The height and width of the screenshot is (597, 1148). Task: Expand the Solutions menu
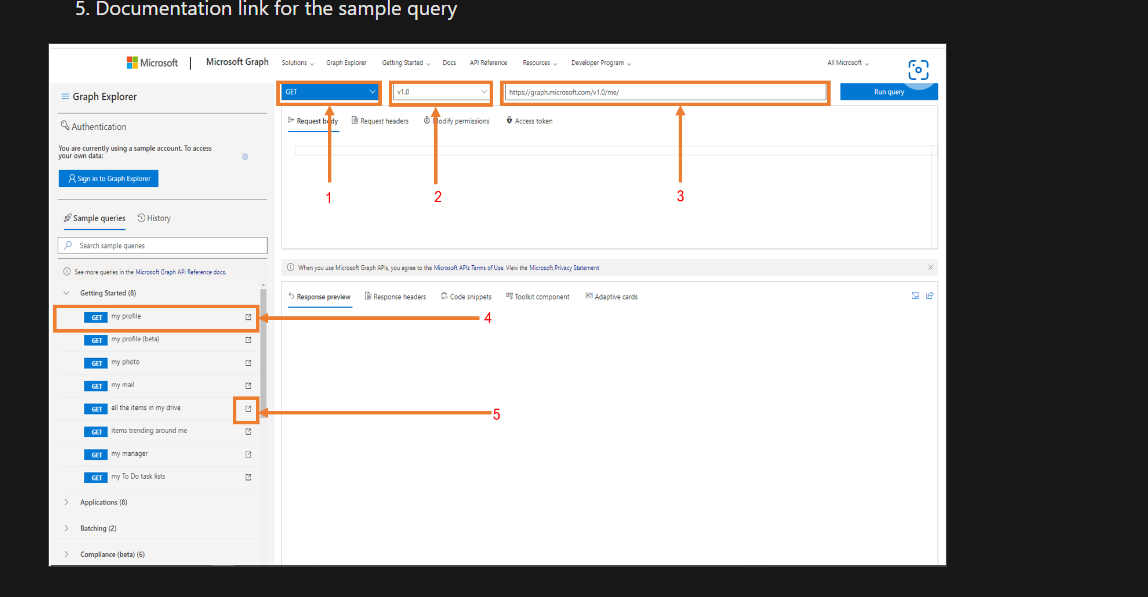297,63
